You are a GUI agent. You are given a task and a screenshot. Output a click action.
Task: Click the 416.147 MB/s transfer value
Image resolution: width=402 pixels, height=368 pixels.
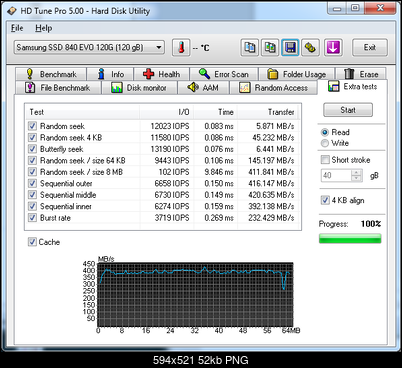click(x=271, y=183)
